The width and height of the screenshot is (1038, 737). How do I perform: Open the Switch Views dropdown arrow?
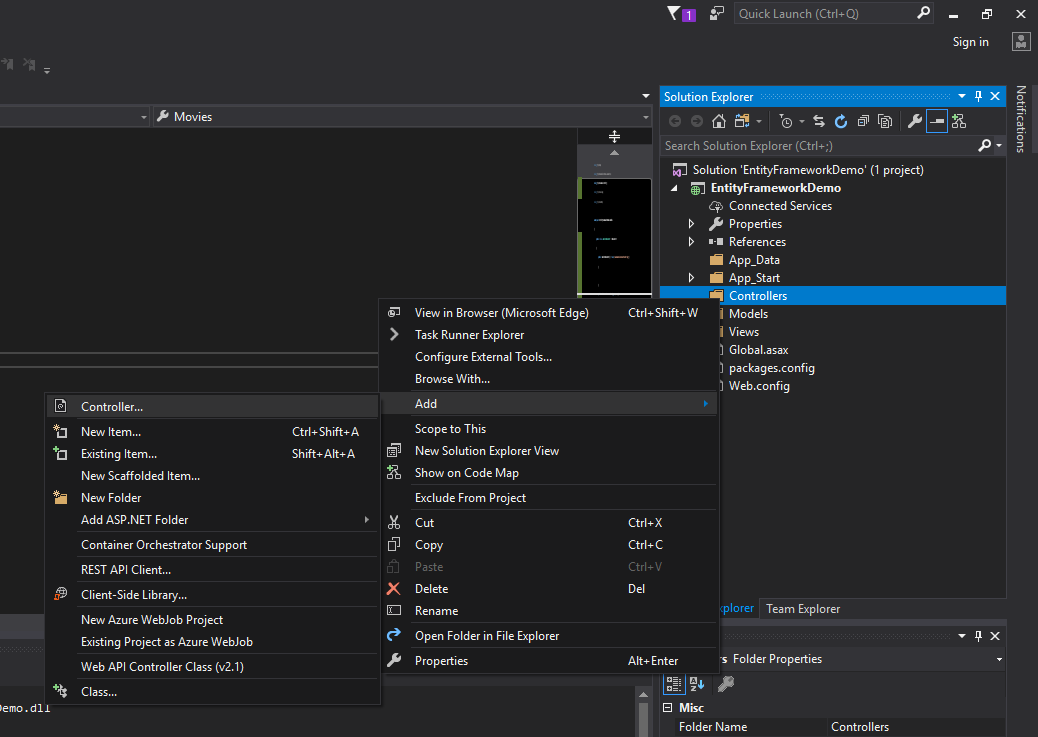point(759,122)
